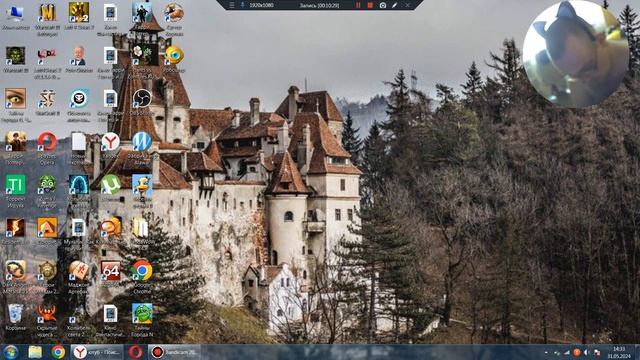Launch uTorrent from desktop
The width and height of the screenshot is (640, 360).
click(x=110, y=184)
